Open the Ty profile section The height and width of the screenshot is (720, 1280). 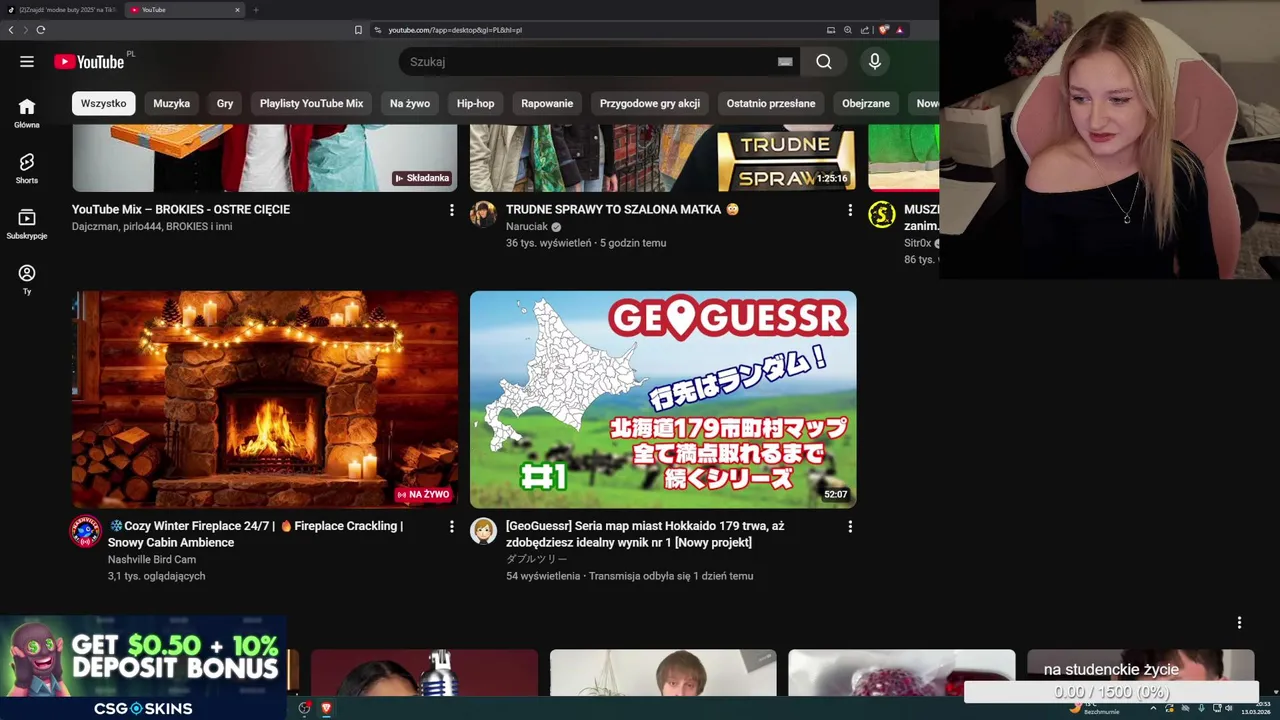(x=27, y=279)
